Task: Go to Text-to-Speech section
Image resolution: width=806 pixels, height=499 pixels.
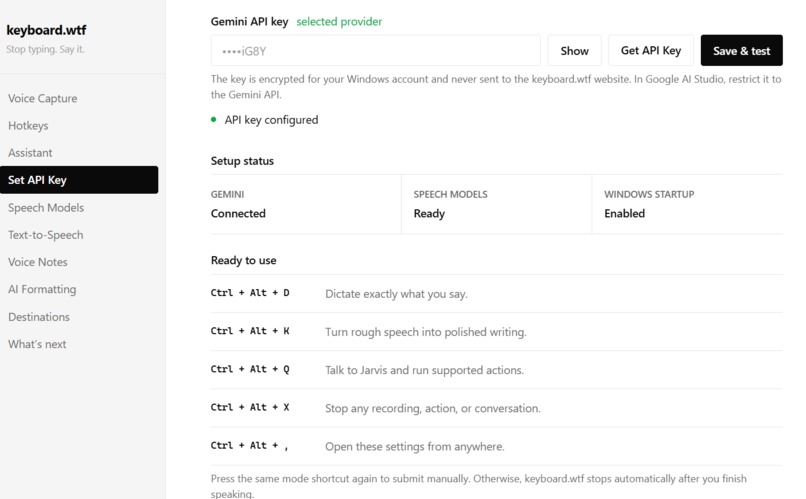Action: [46, 235]
